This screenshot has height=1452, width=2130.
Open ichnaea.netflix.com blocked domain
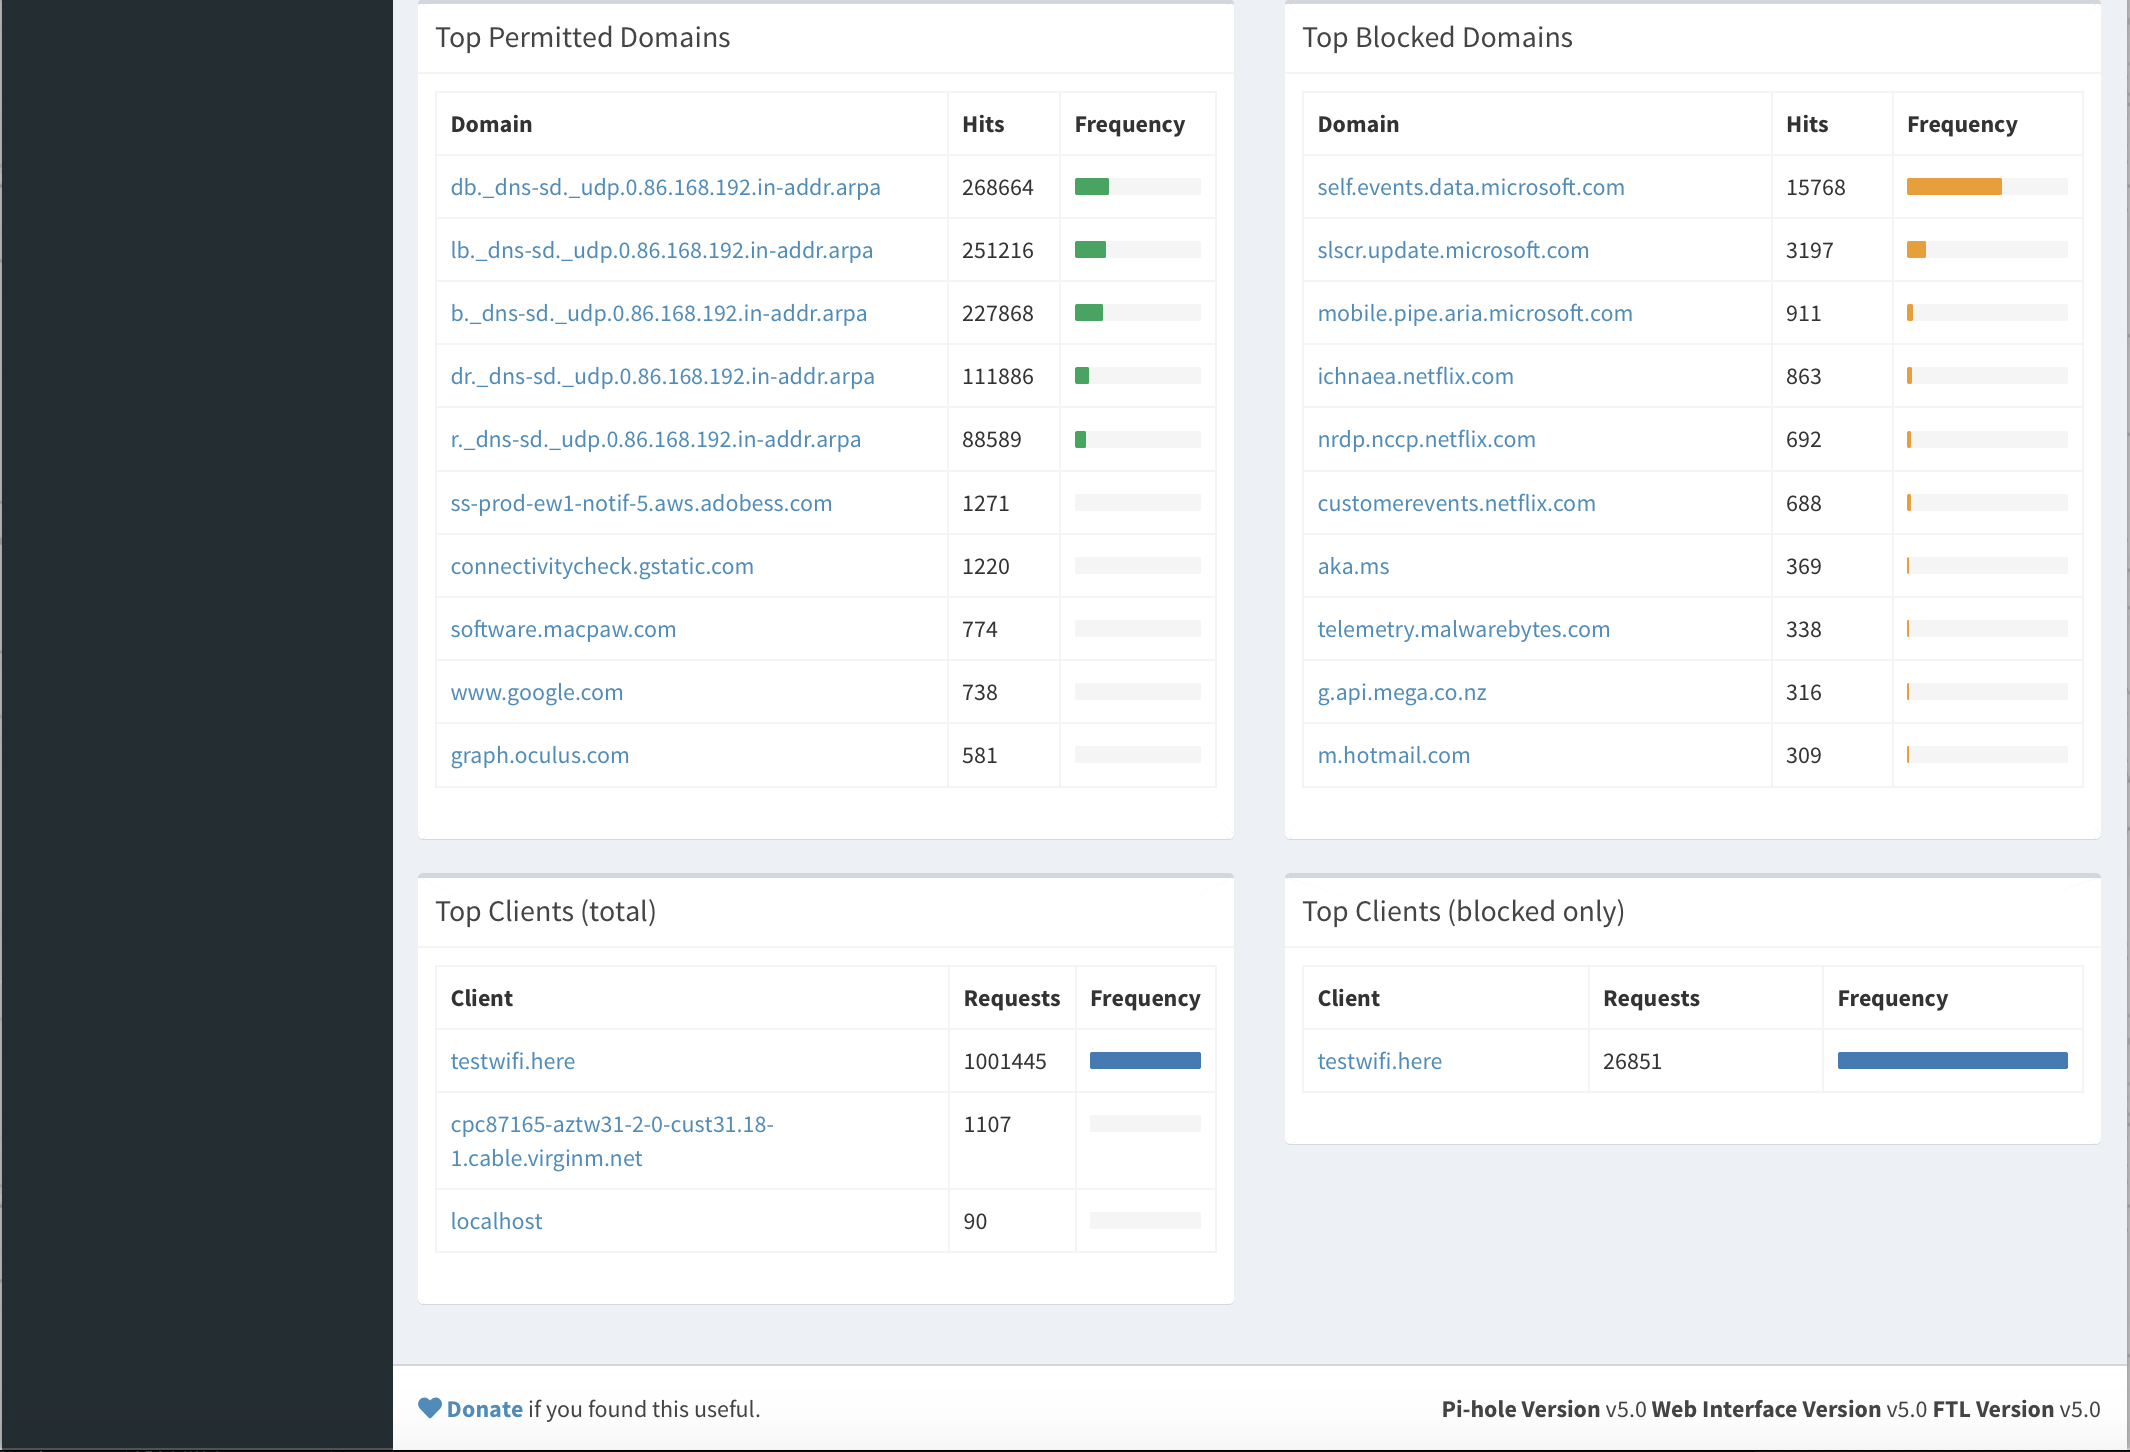[1415, 376]
